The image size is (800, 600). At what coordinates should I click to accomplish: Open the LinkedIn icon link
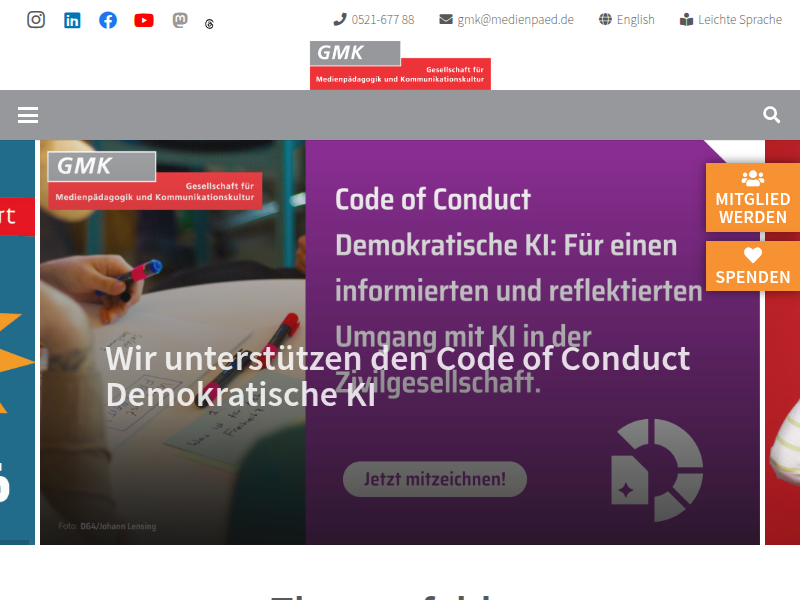click(x=72, y=20)
